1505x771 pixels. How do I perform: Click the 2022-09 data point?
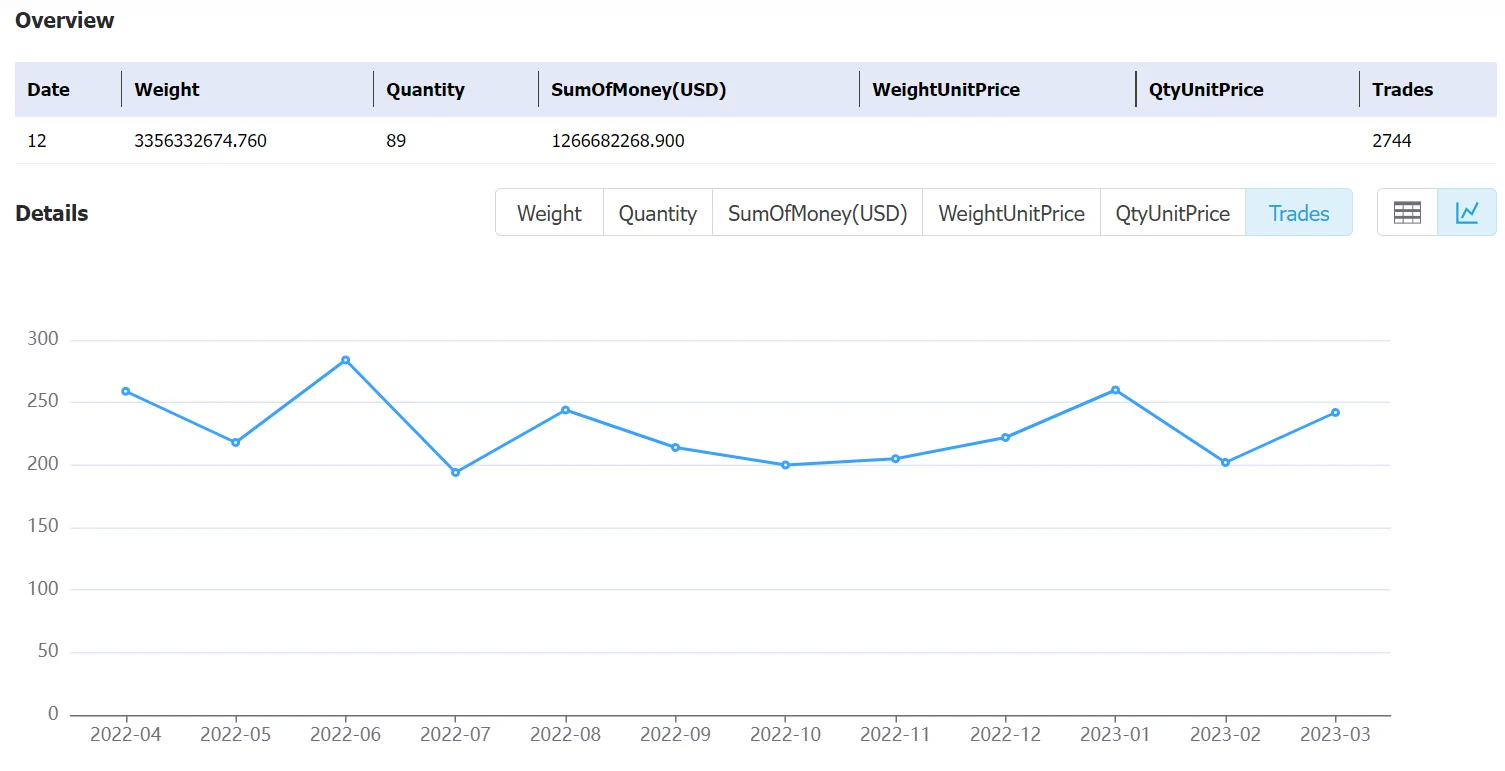pos(676,447)
